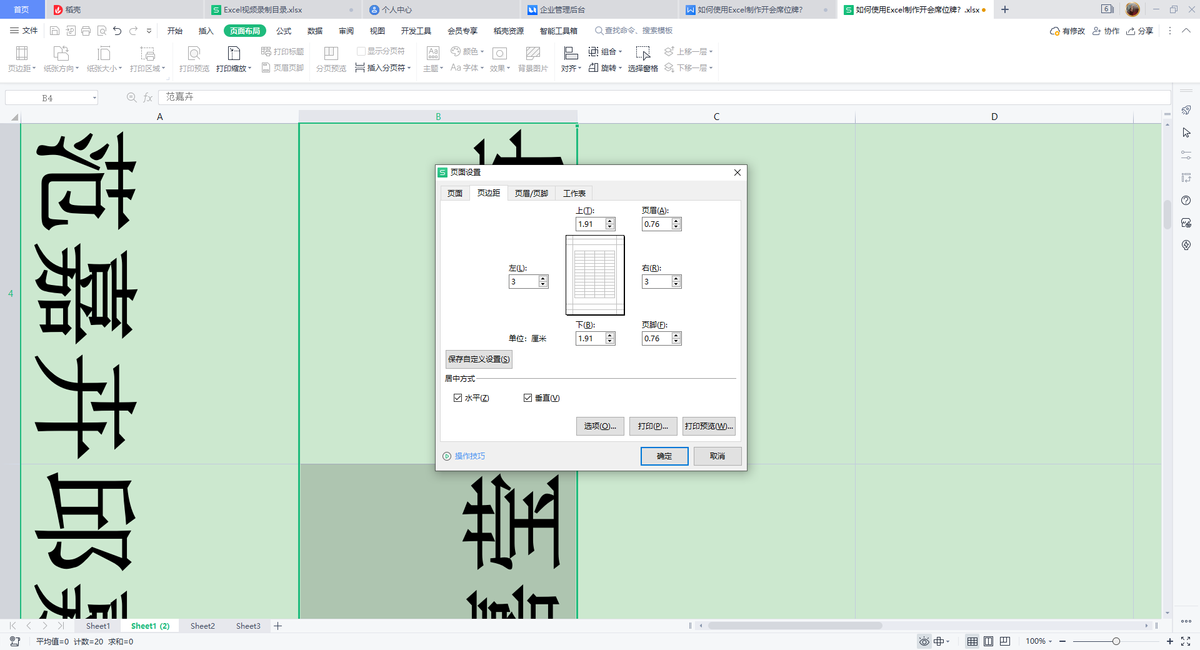Click the user avatar in the title bar
Image resolution: width=1200 pixels, height=650 pixels.
coord(1133,9)
